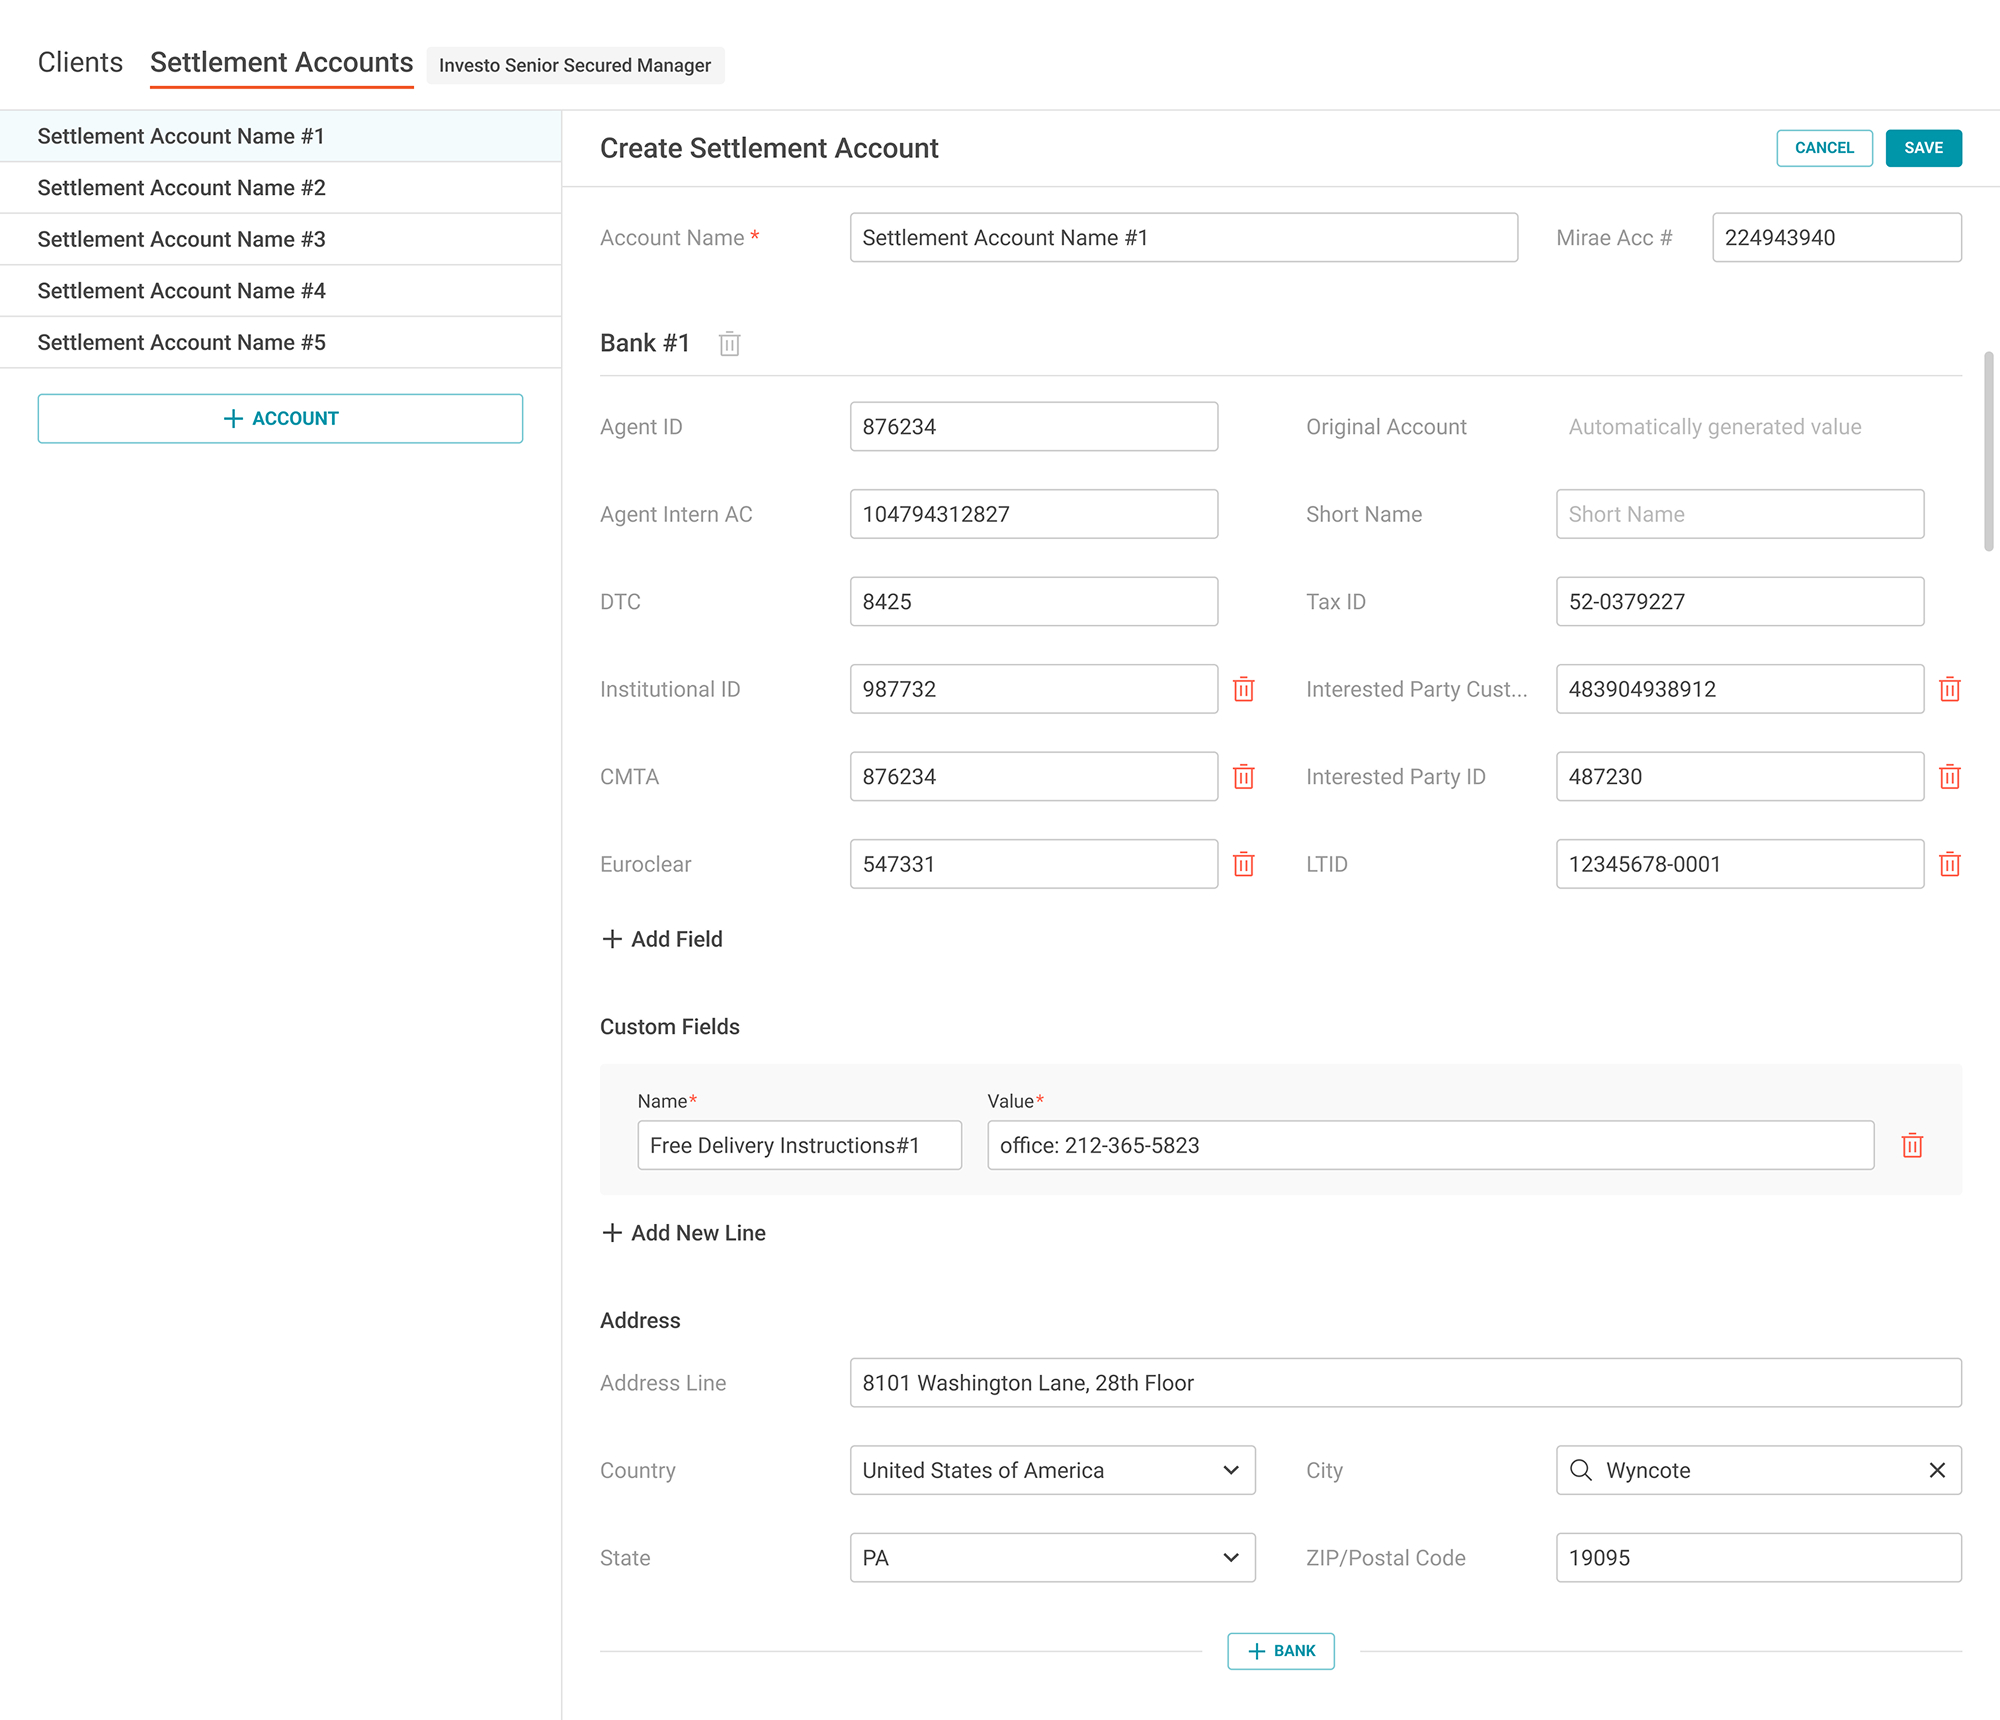This screenshot has height=1720, width=2000.
Task: Add a new account with + ACCOUNT
Action: click(280, 418)
